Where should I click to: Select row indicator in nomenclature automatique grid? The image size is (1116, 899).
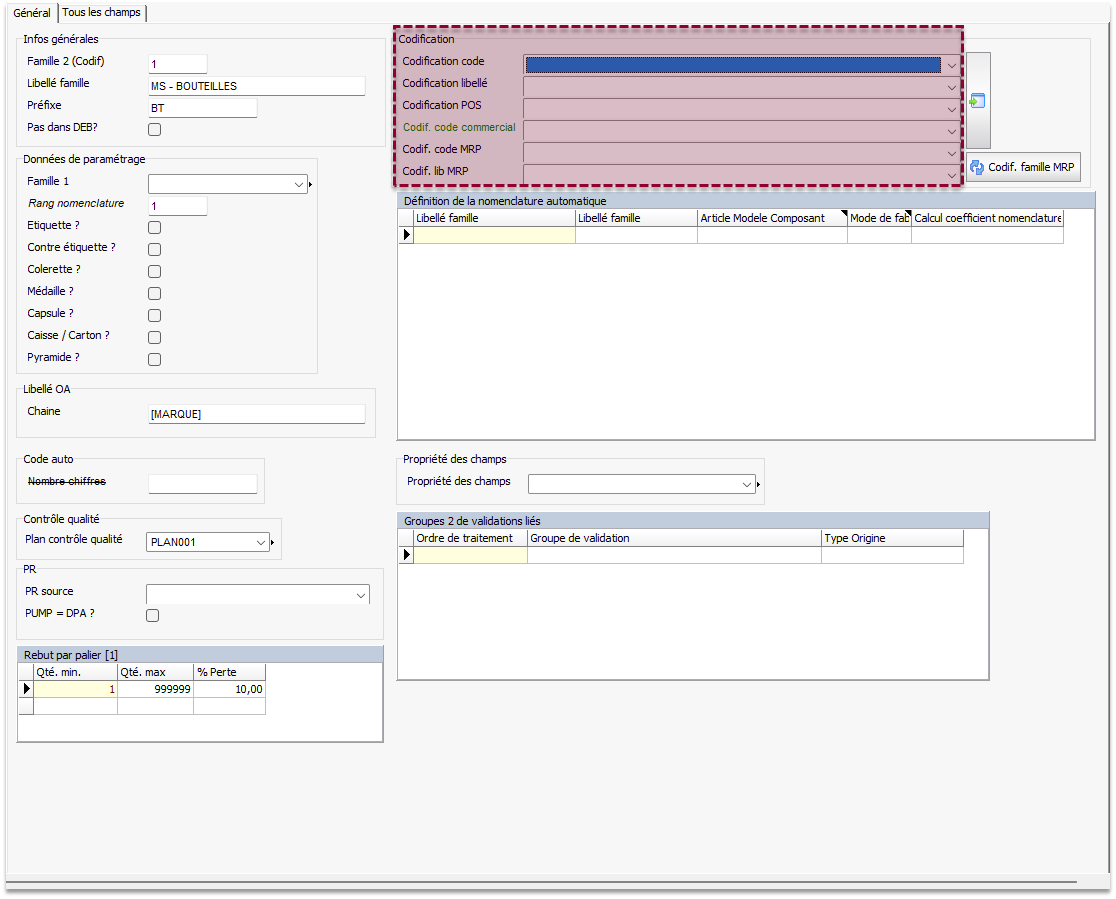[406, 235]
